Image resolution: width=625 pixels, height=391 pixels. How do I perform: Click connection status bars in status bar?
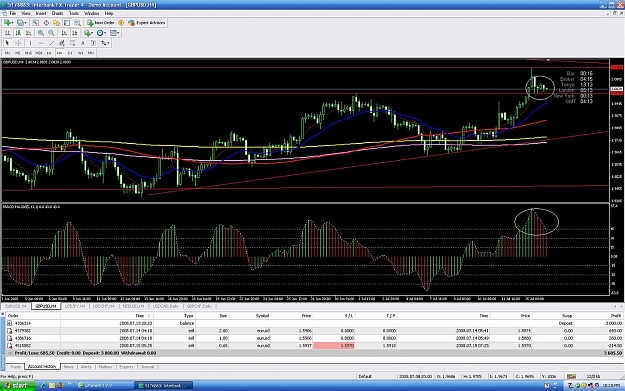point(572,376)
